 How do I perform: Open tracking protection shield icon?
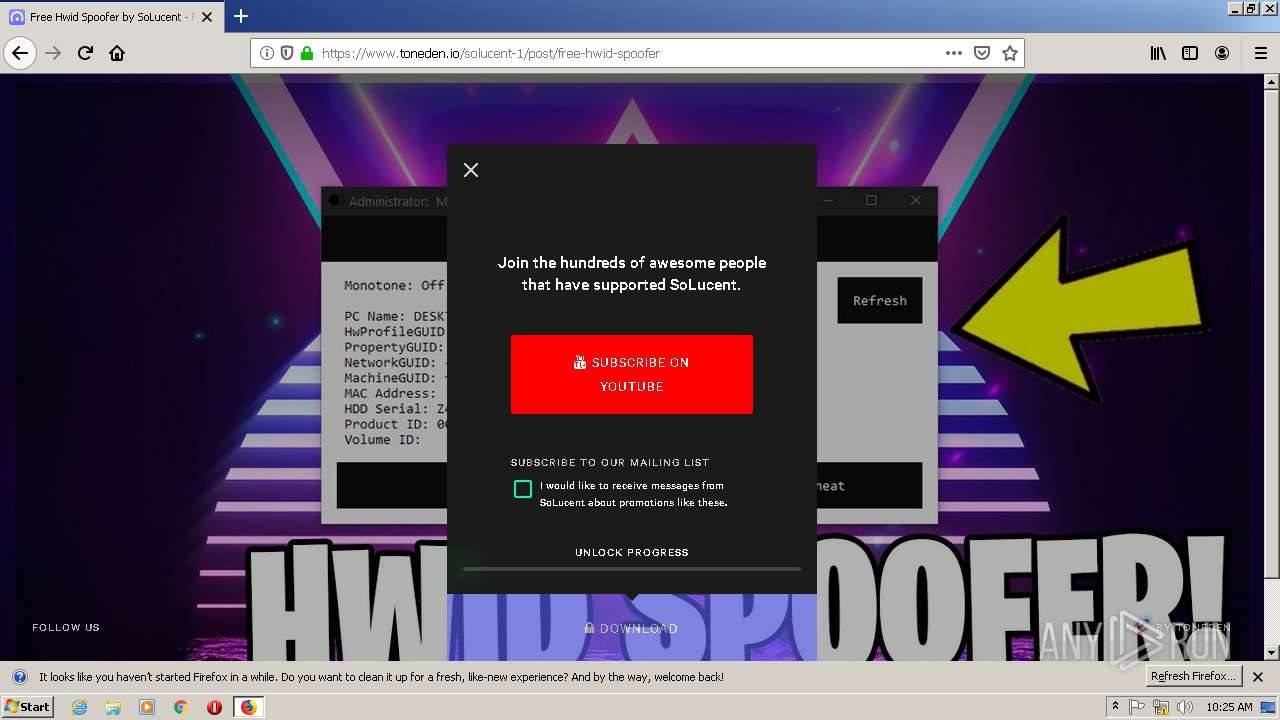pyautogui.click(x=287, y=53)
